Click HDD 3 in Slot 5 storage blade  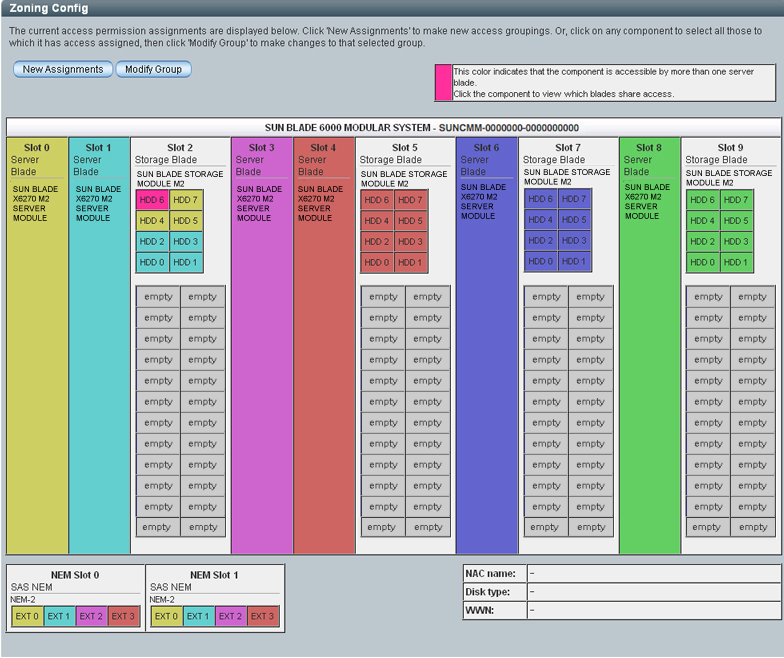[410, 242]
